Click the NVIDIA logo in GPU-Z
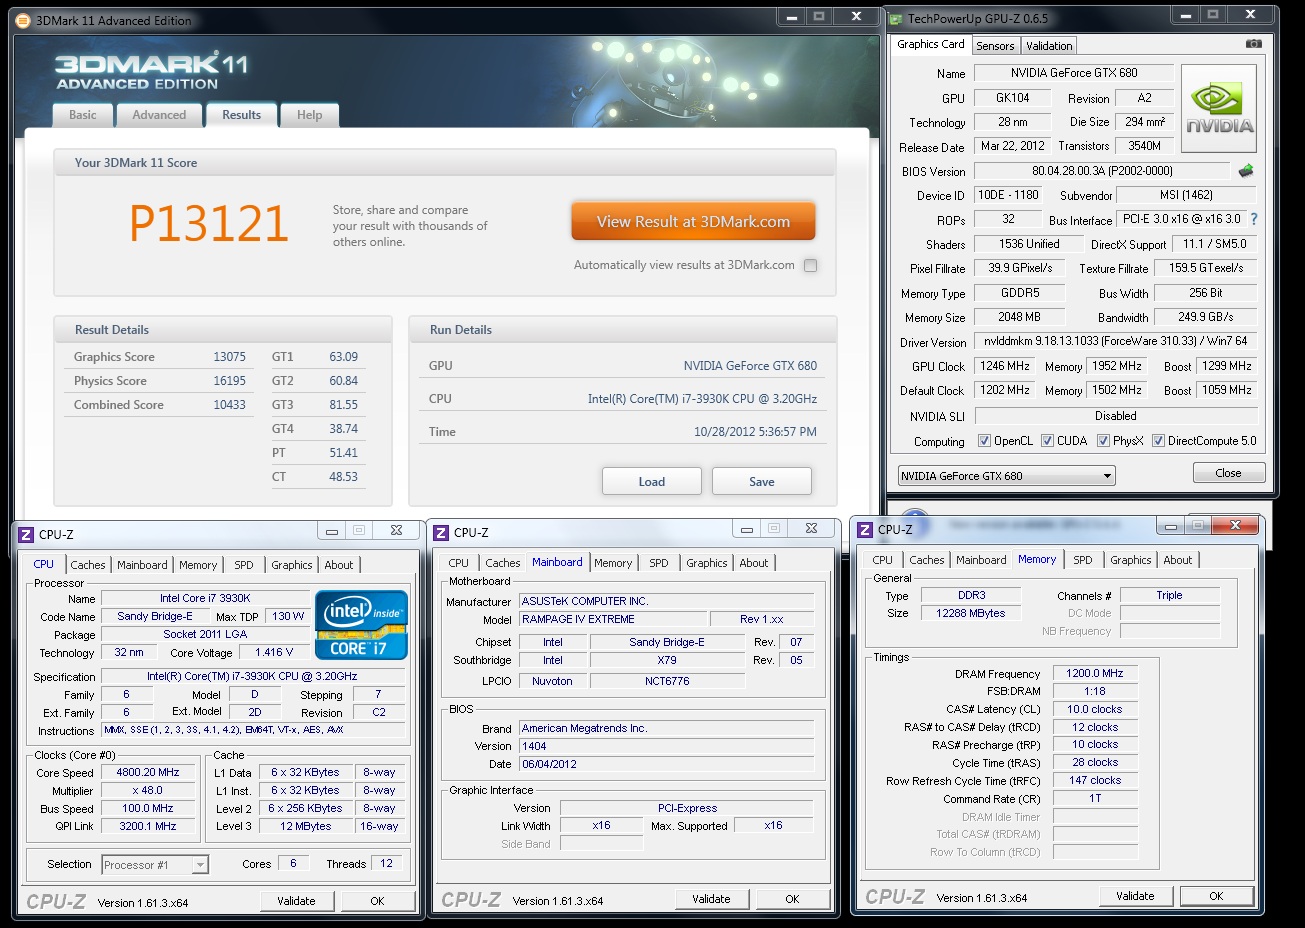The image size is (1305, 928). [1219, 109]
